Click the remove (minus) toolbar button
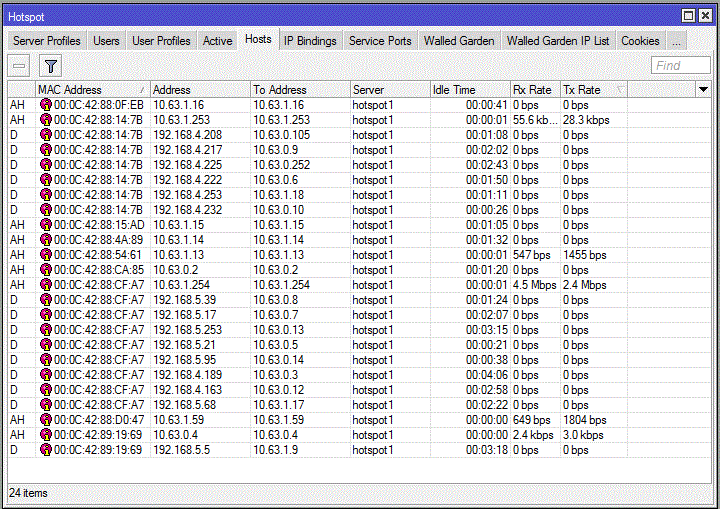Screen dimensions: 720x509 point(19,66)
